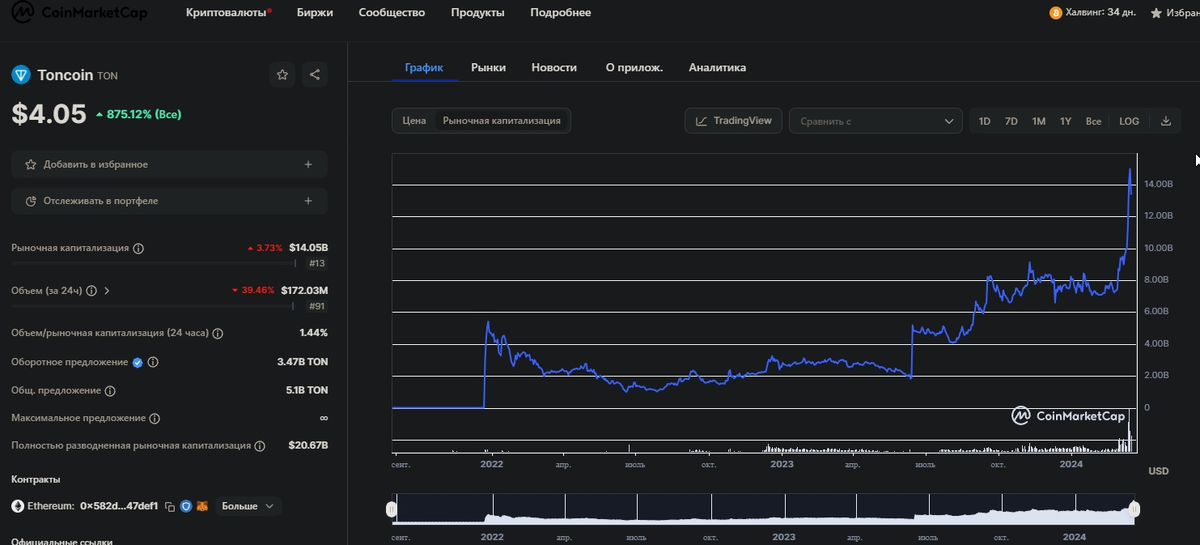Click info icon beside Общ. предложение
This screenshot has width=1200, height=545.
pos(110,391)
